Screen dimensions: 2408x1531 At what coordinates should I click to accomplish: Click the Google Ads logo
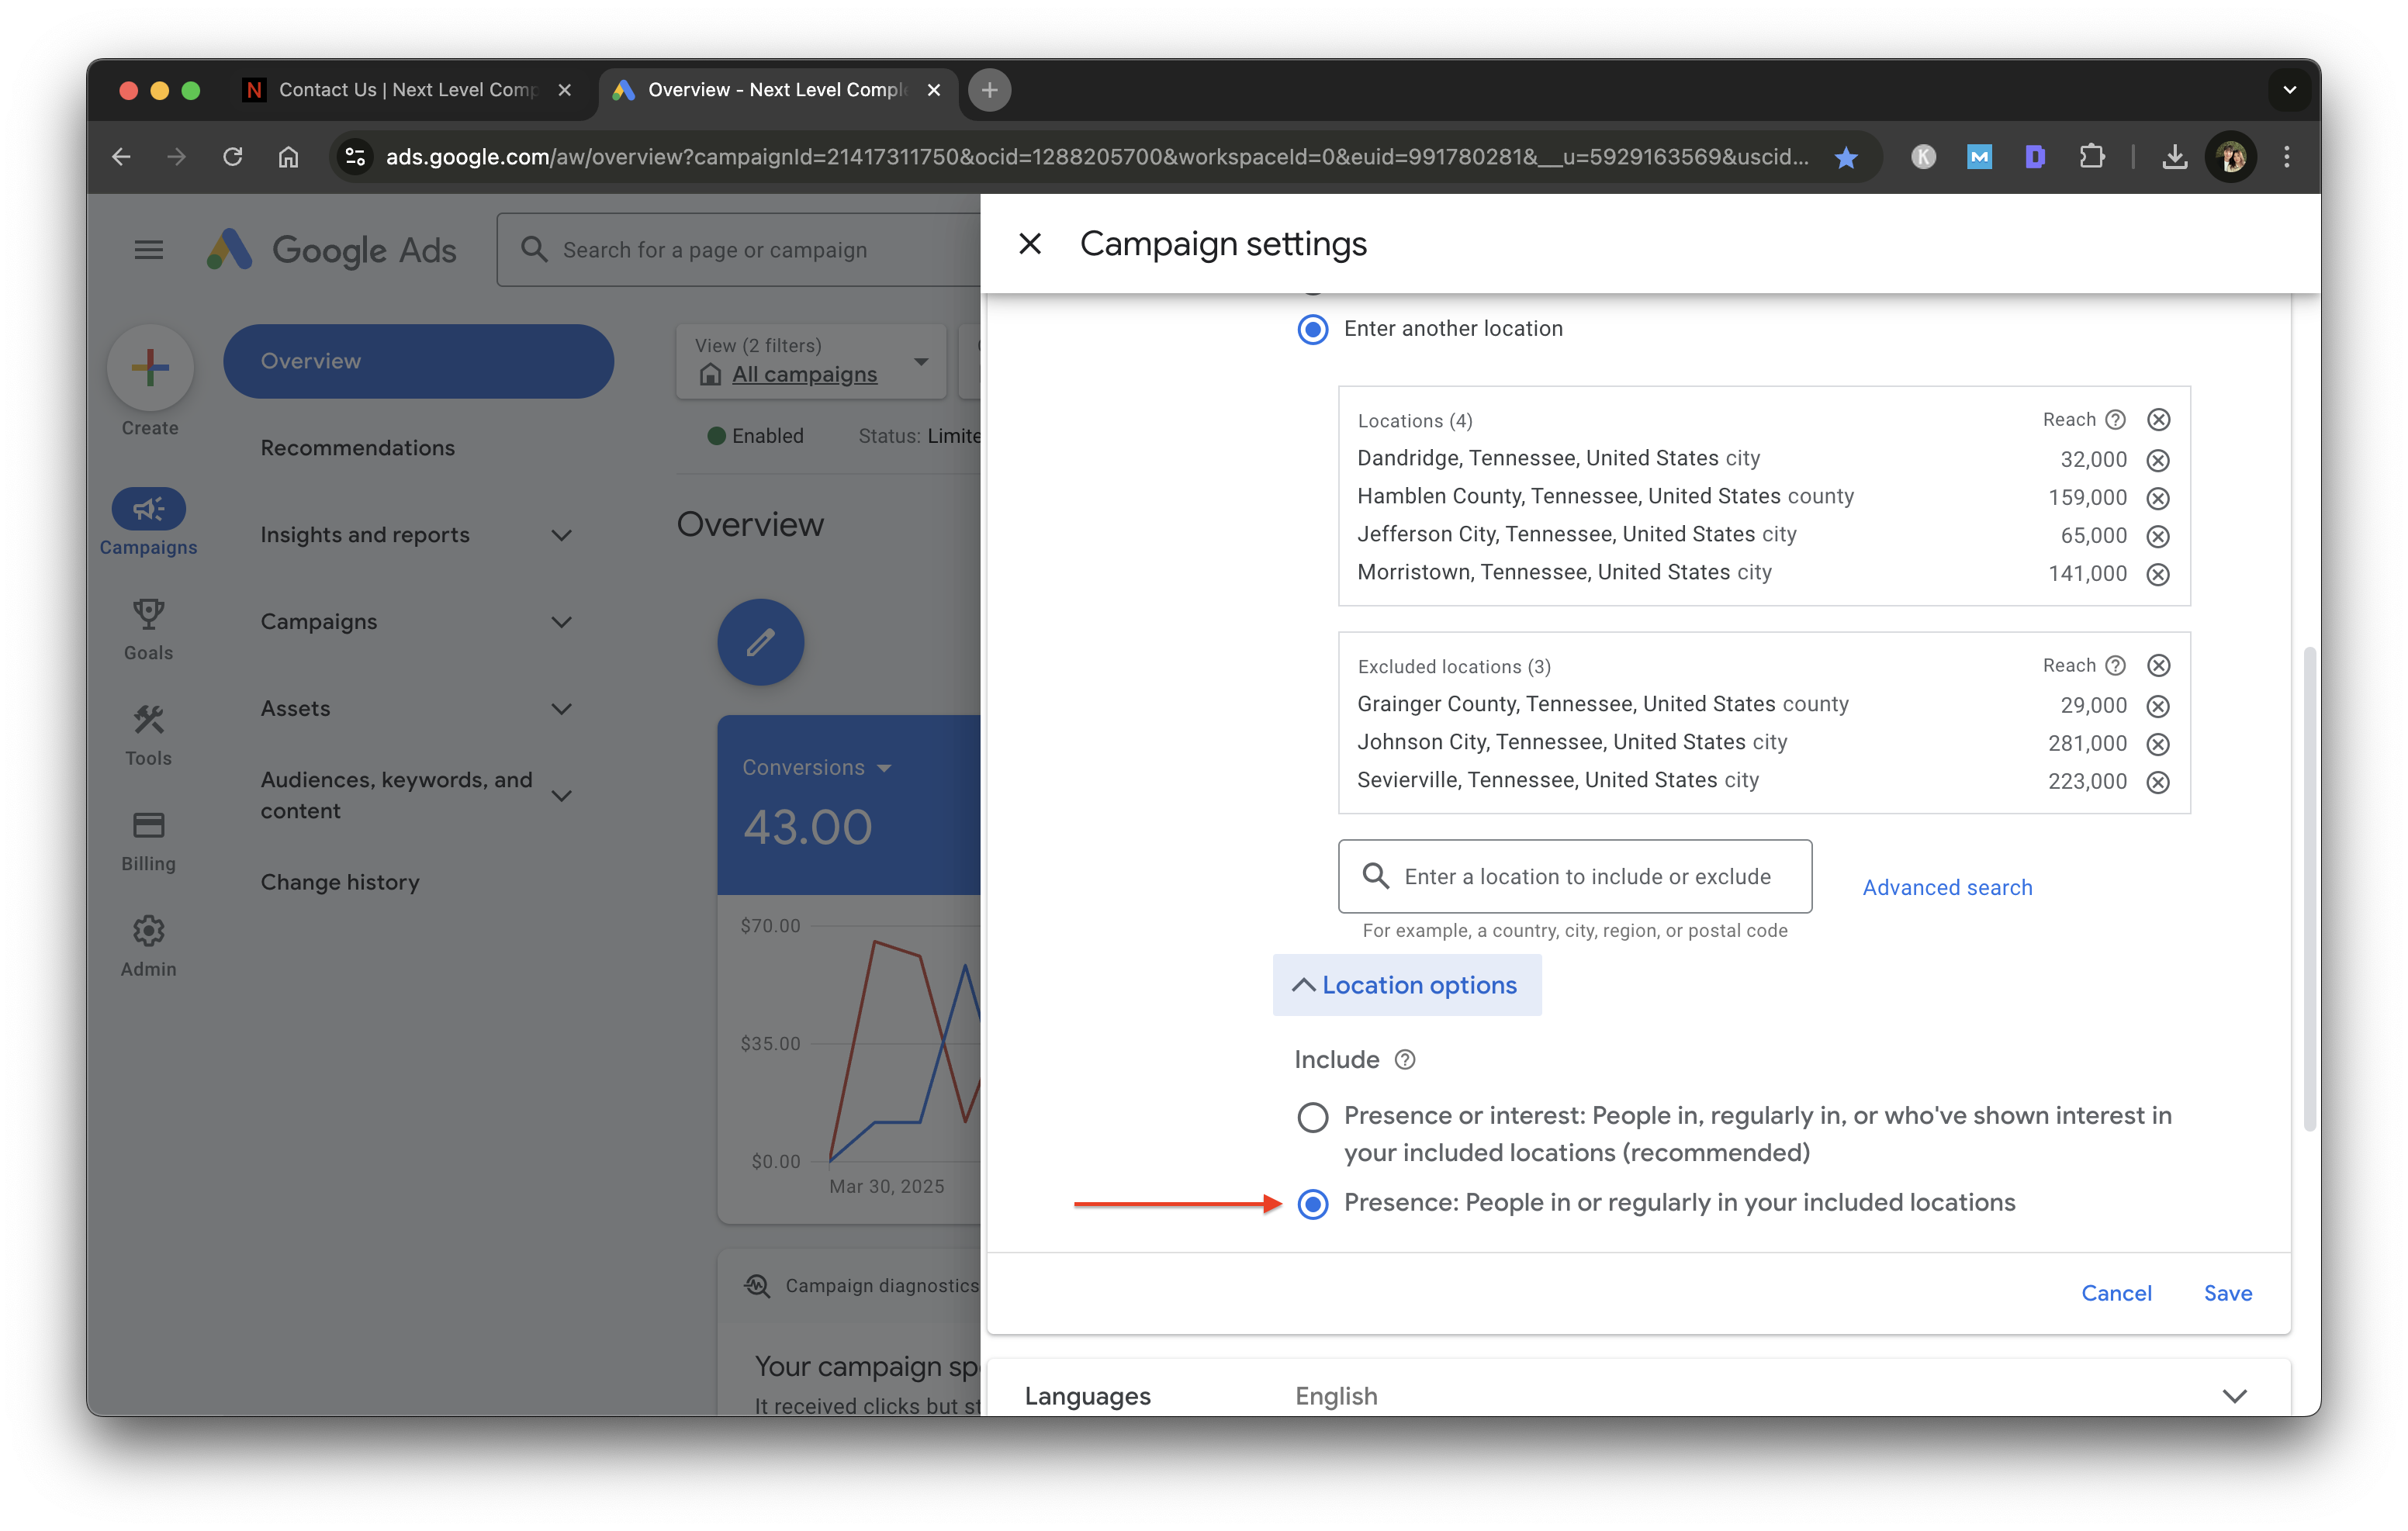tap(331, 249)
